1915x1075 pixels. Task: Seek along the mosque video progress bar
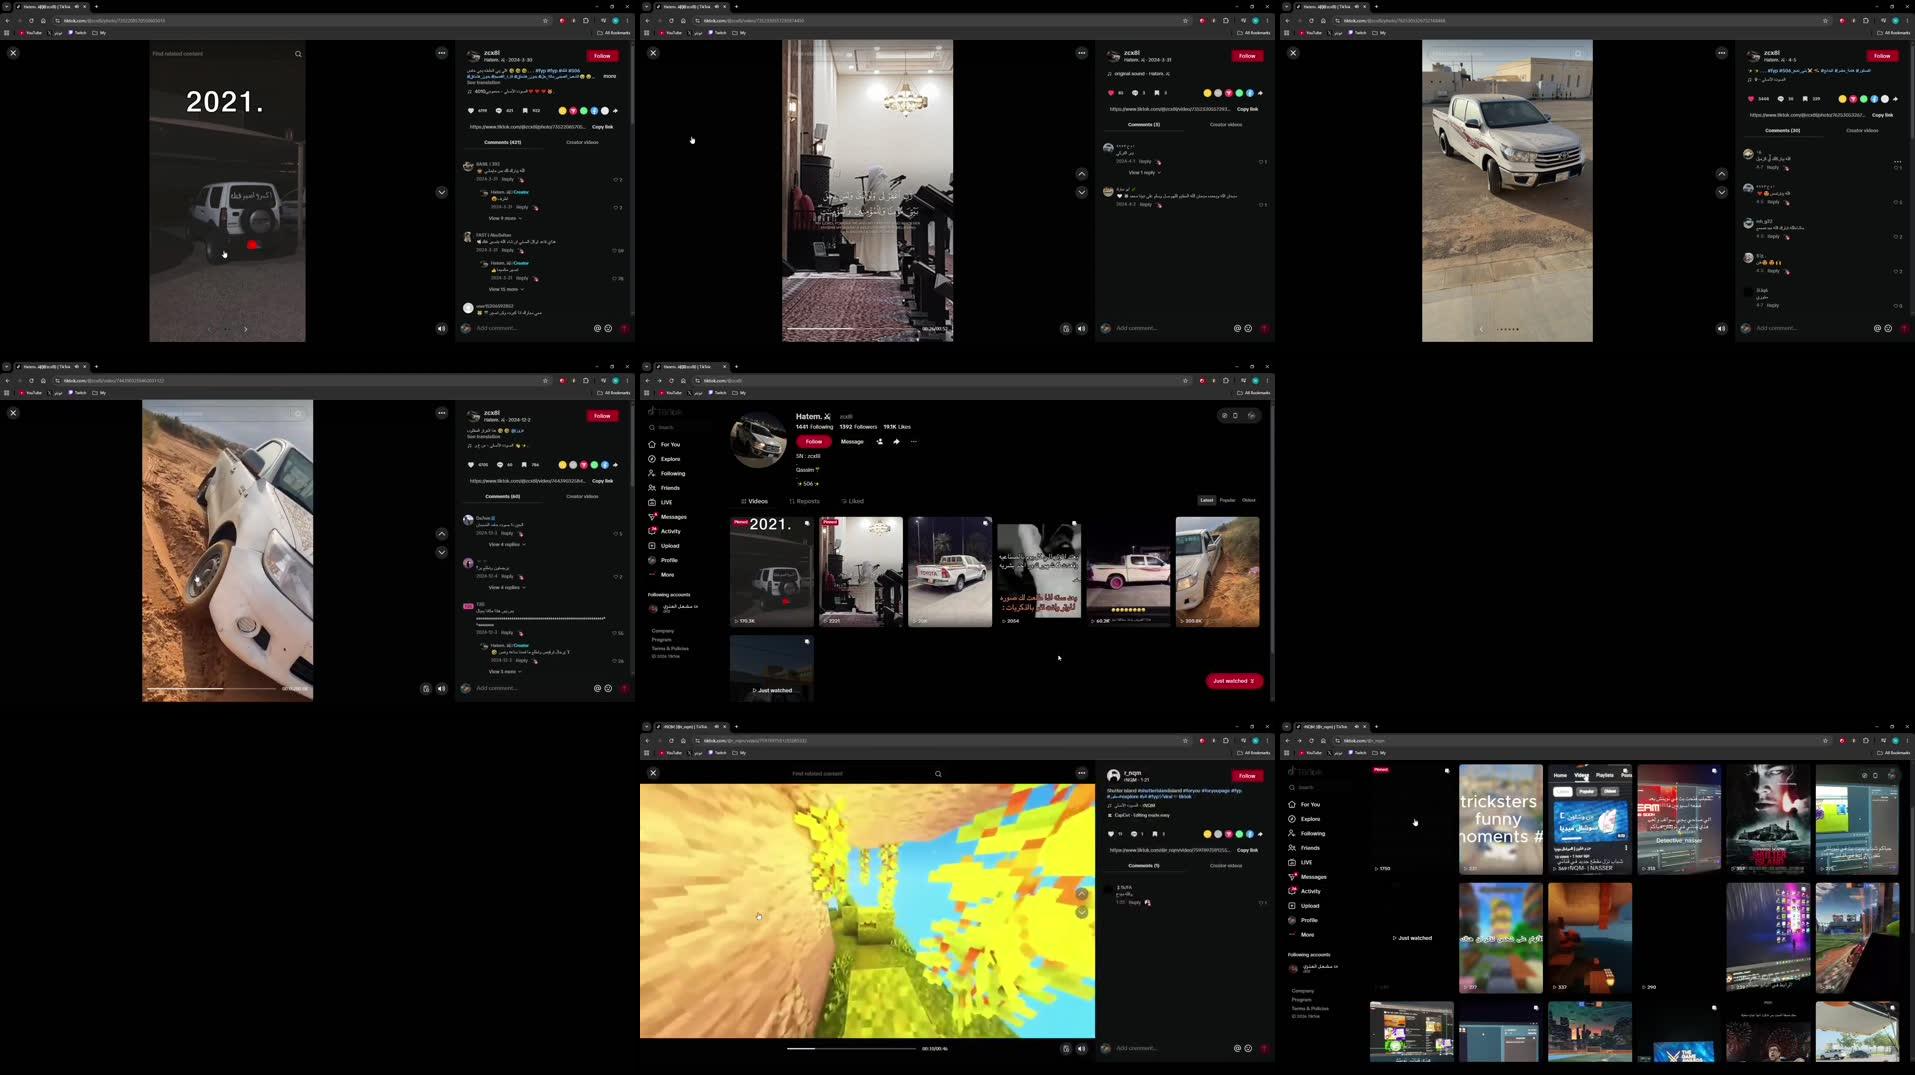click(x=850, y=328)
